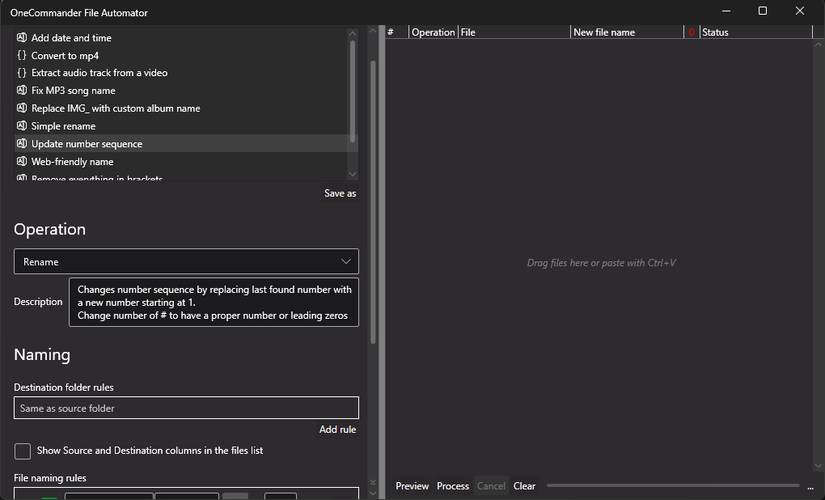The image size is (825, 500).
Task: Minimize the File Automator window
Action: tap(726, 11)
